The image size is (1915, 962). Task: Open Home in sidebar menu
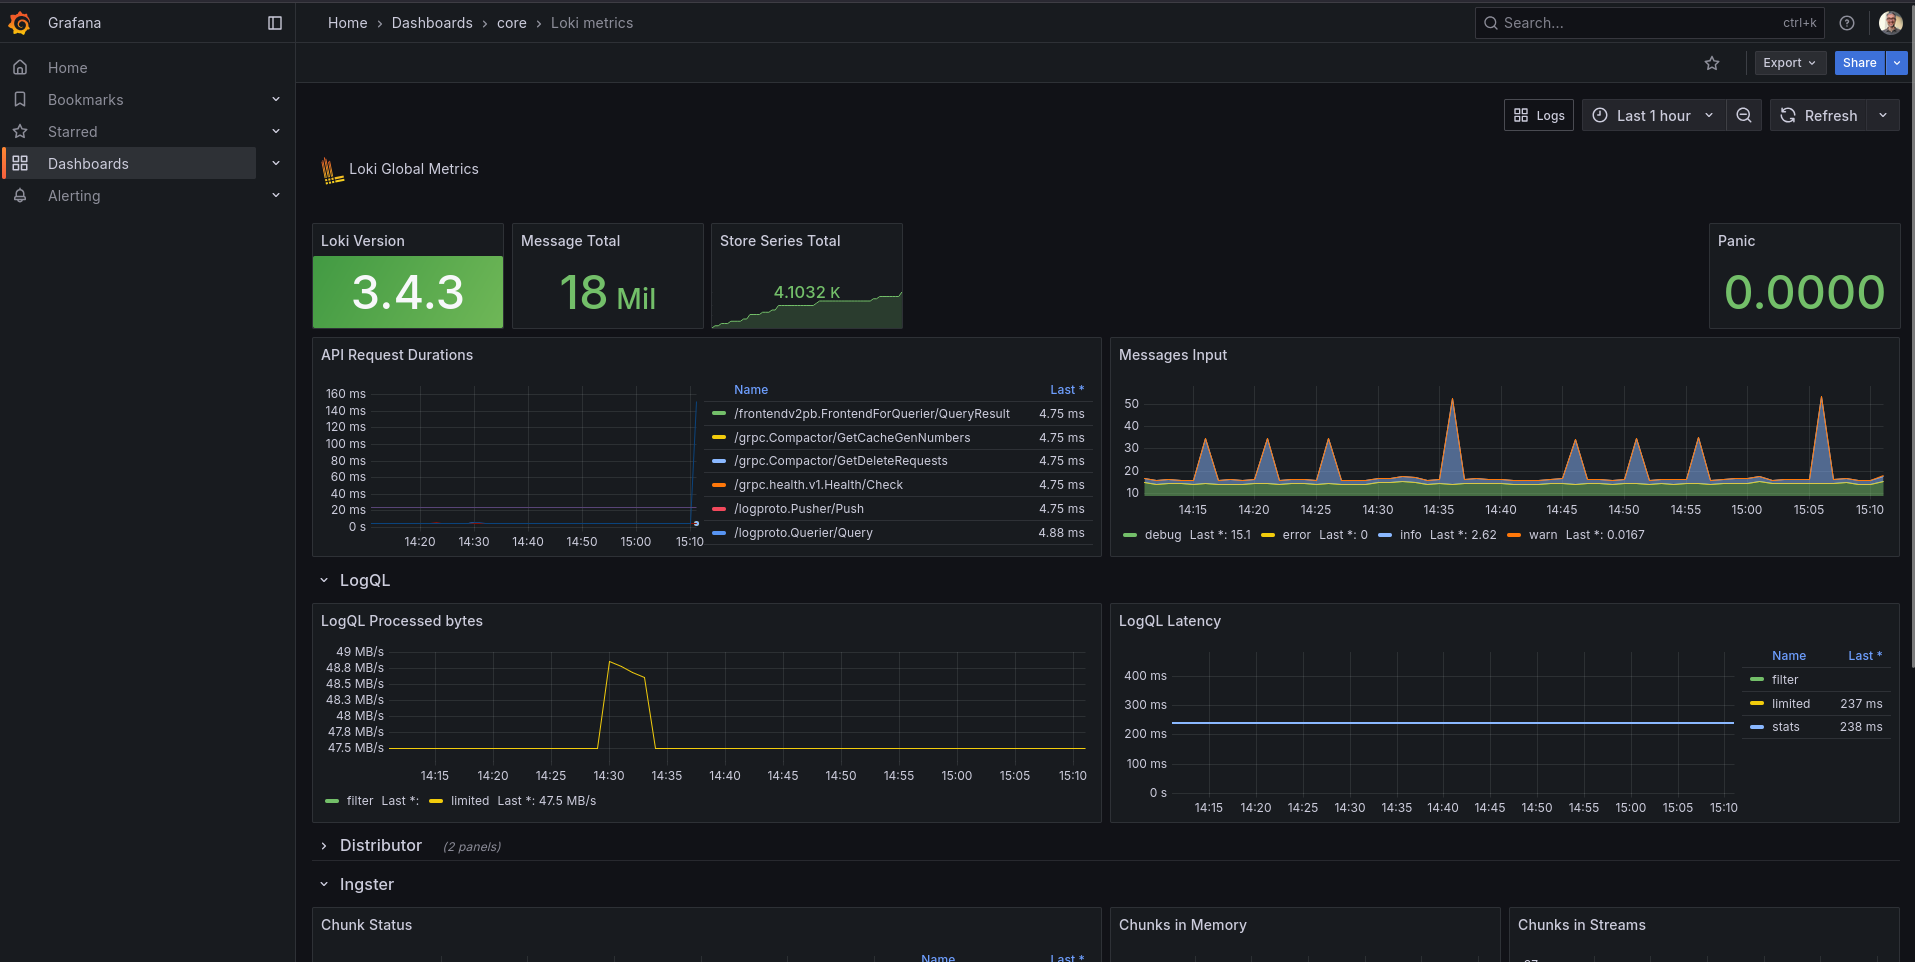click(x=68, y=68)
